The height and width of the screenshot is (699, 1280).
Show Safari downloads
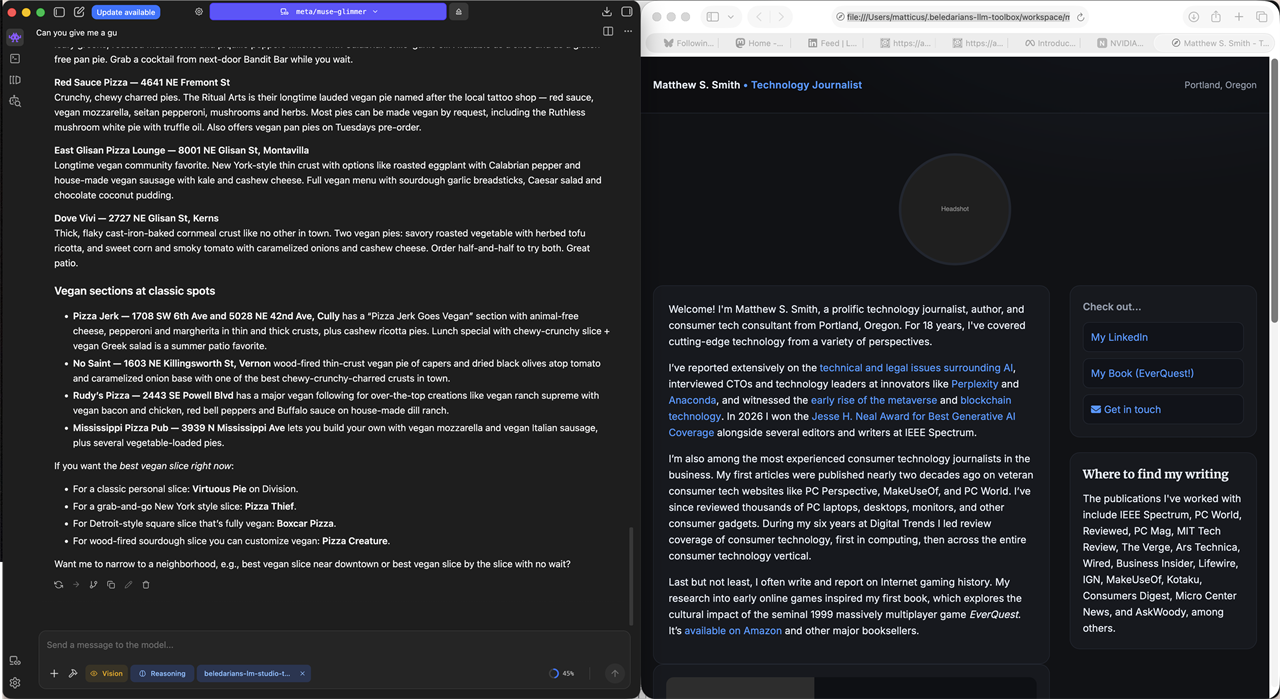[1193, 17]
